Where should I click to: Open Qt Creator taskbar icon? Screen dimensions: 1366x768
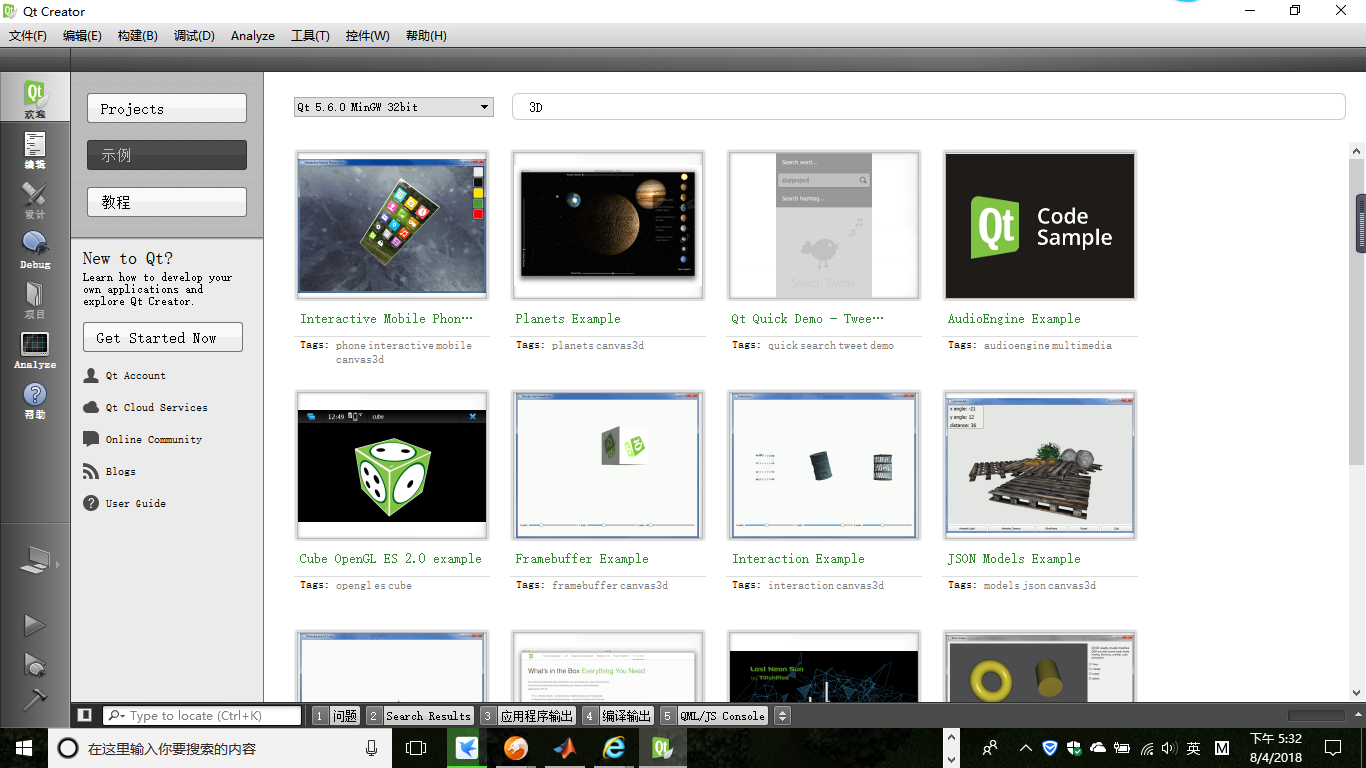coord(662,748)
